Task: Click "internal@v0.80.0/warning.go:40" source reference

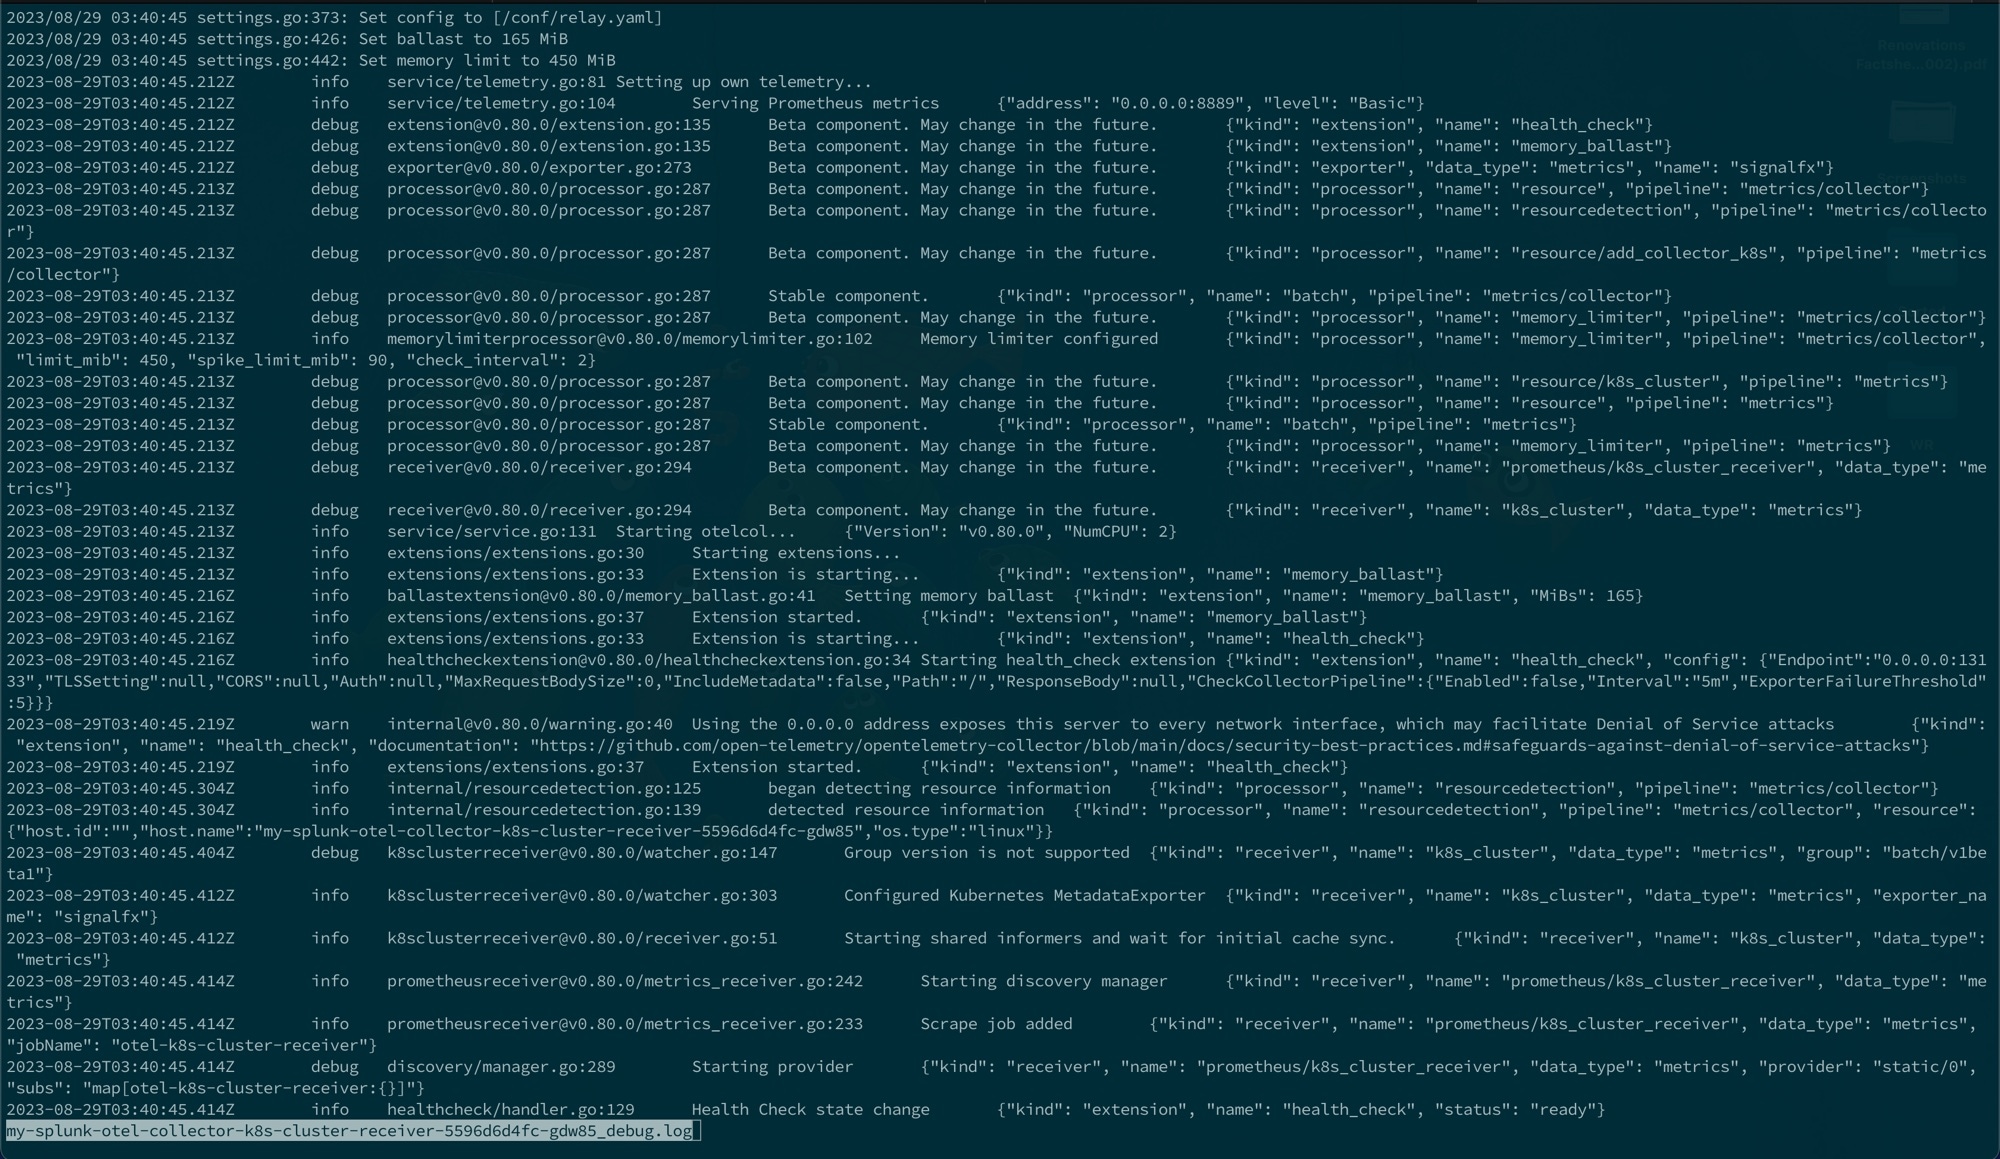Action: [530, 725]
